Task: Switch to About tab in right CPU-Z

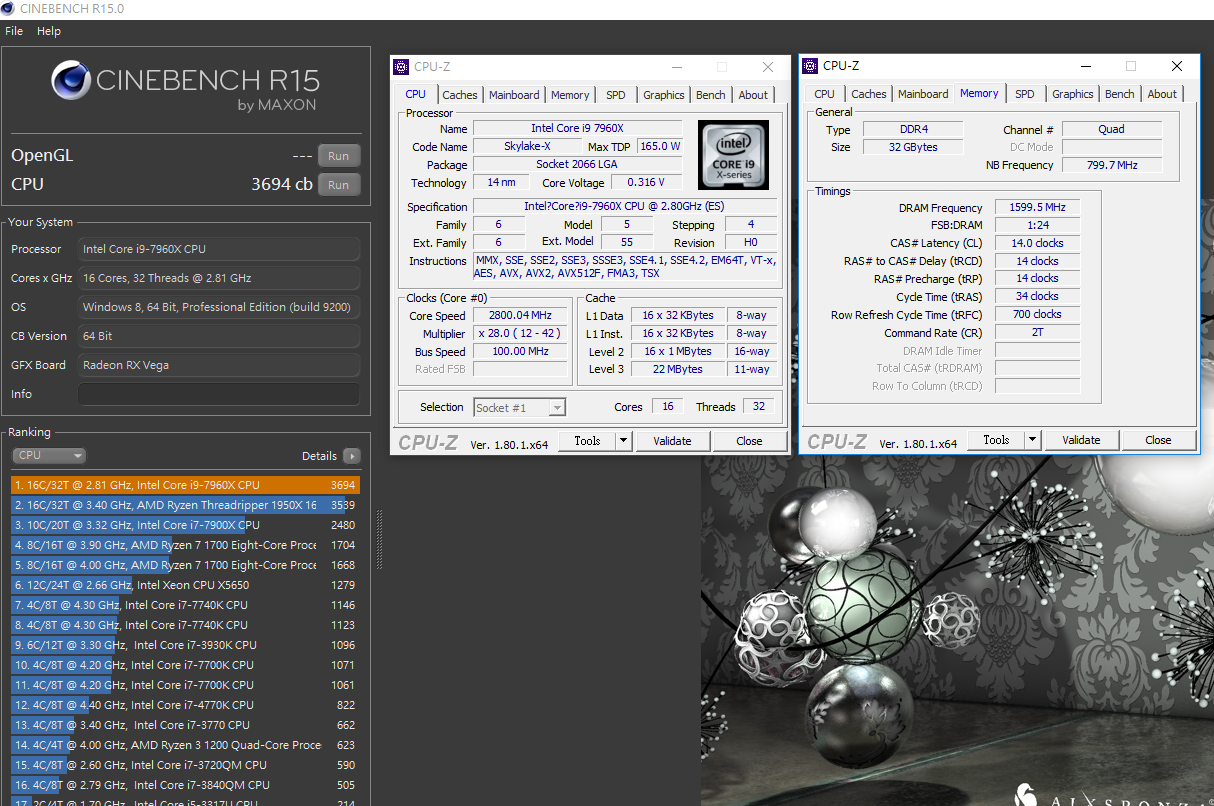Action: pos(1162,94)
